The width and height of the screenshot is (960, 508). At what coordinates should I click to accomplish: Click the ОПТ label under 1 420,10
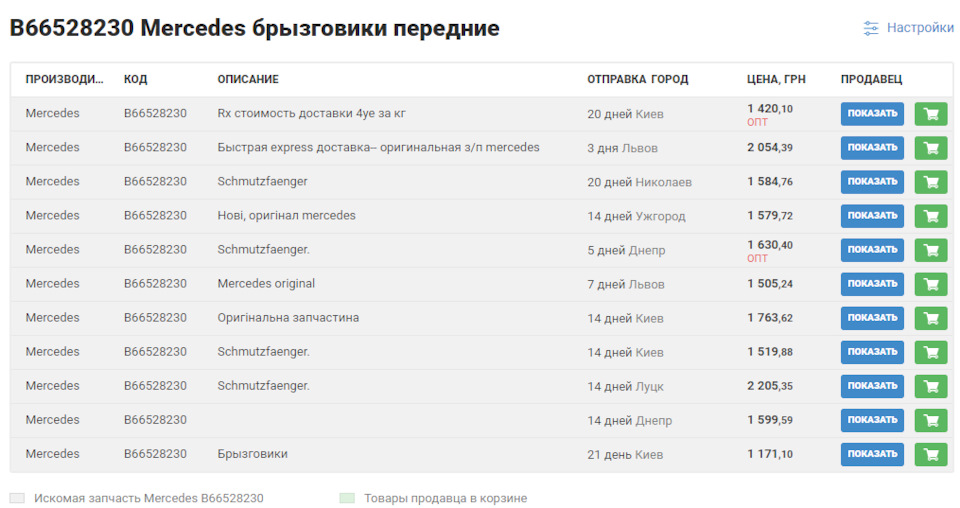[757, 122]
